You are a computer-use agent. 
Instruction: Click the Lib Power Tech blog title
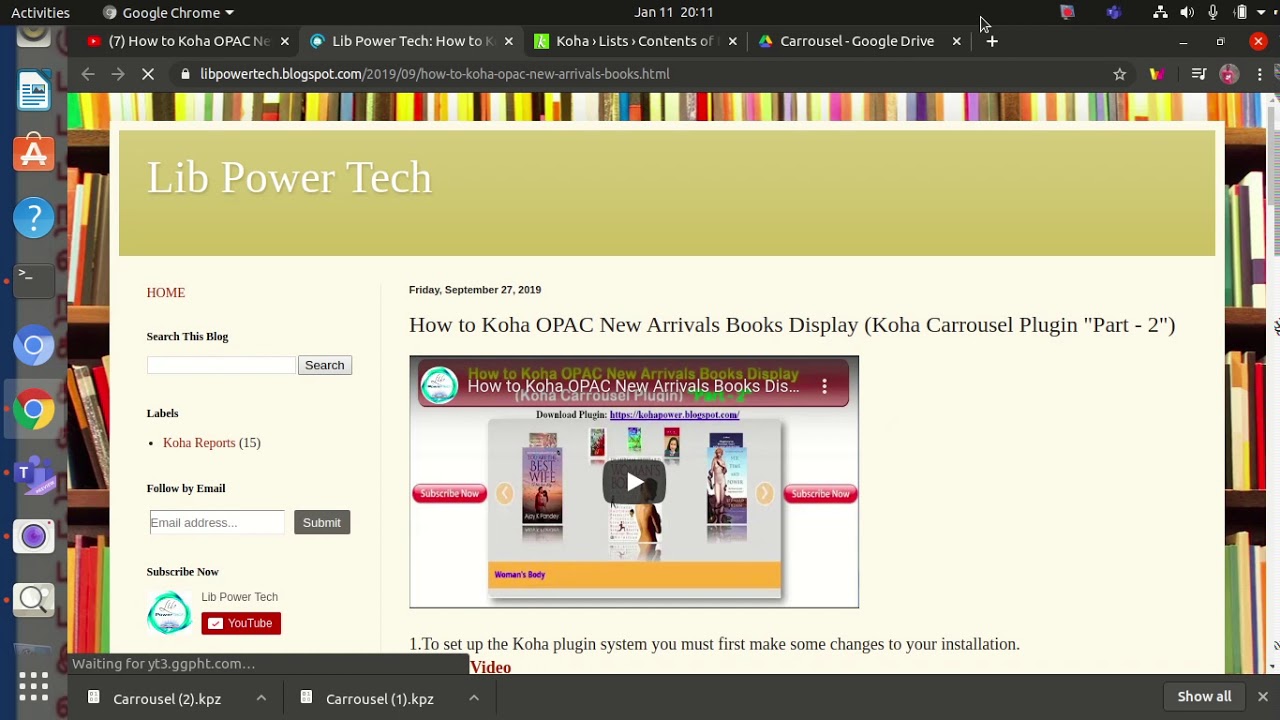tap(289, 177)
